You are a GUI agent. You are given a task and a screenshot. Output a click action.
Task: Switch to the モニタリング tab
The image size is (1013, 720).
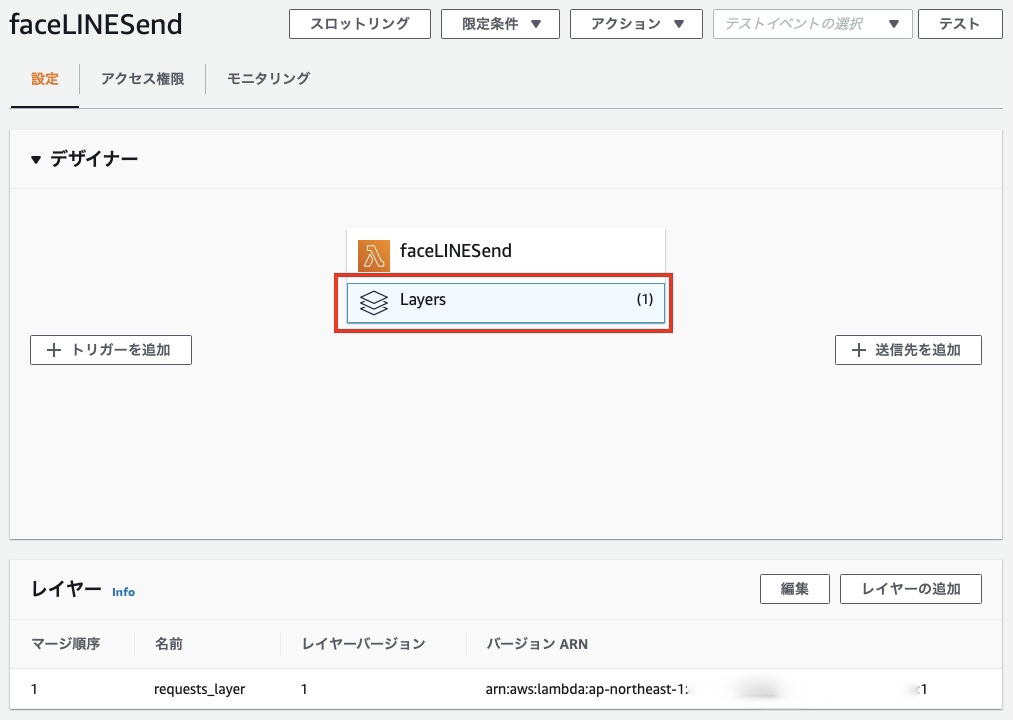point(268,79)
